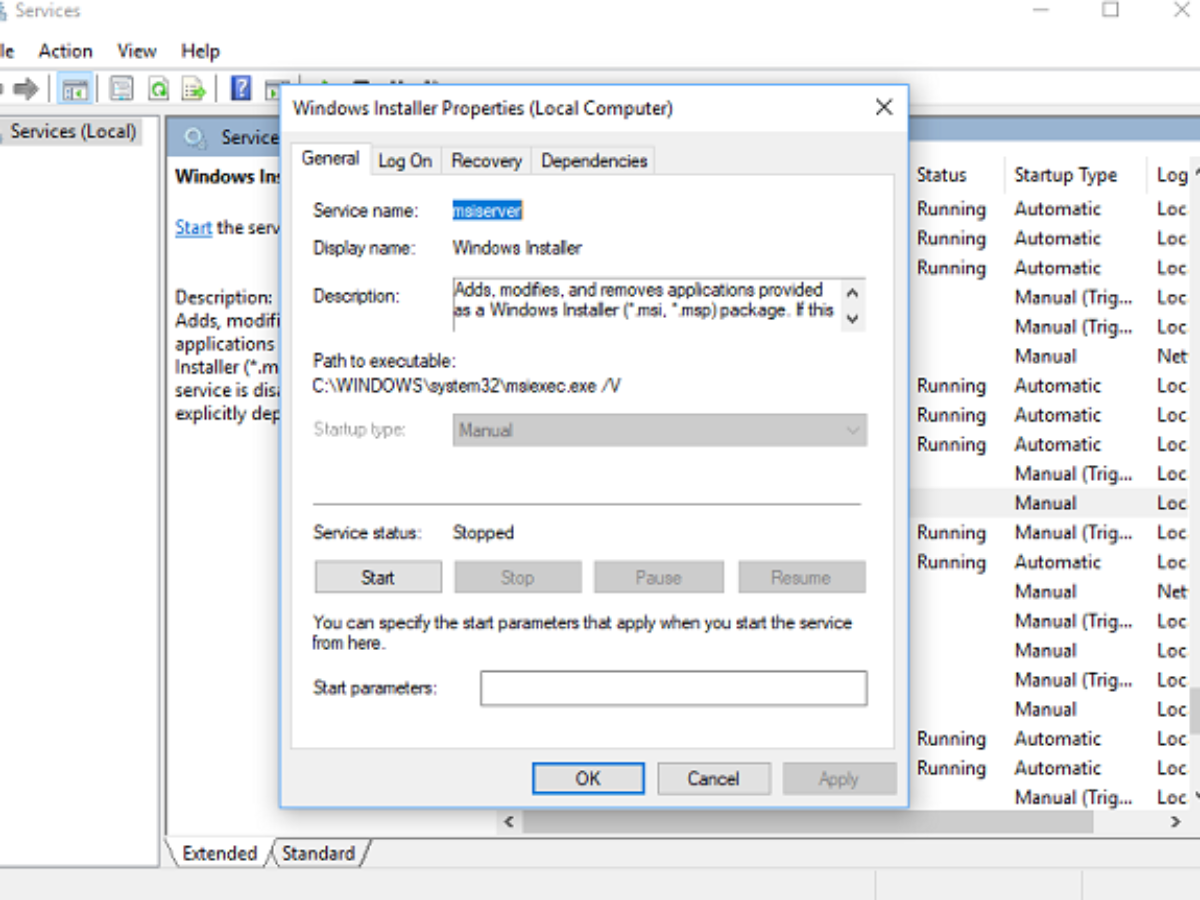Close the Windows Installer Properties dialog

(x=884, y=107)
